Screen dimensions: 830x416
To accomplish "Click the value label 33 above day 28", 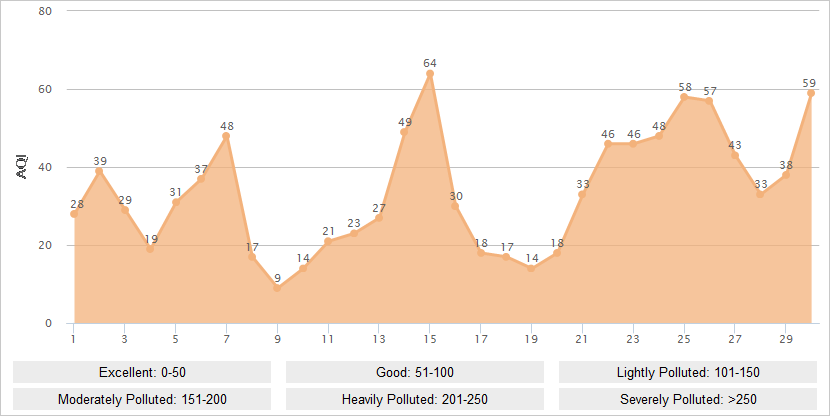I will (x=761, y=185).
